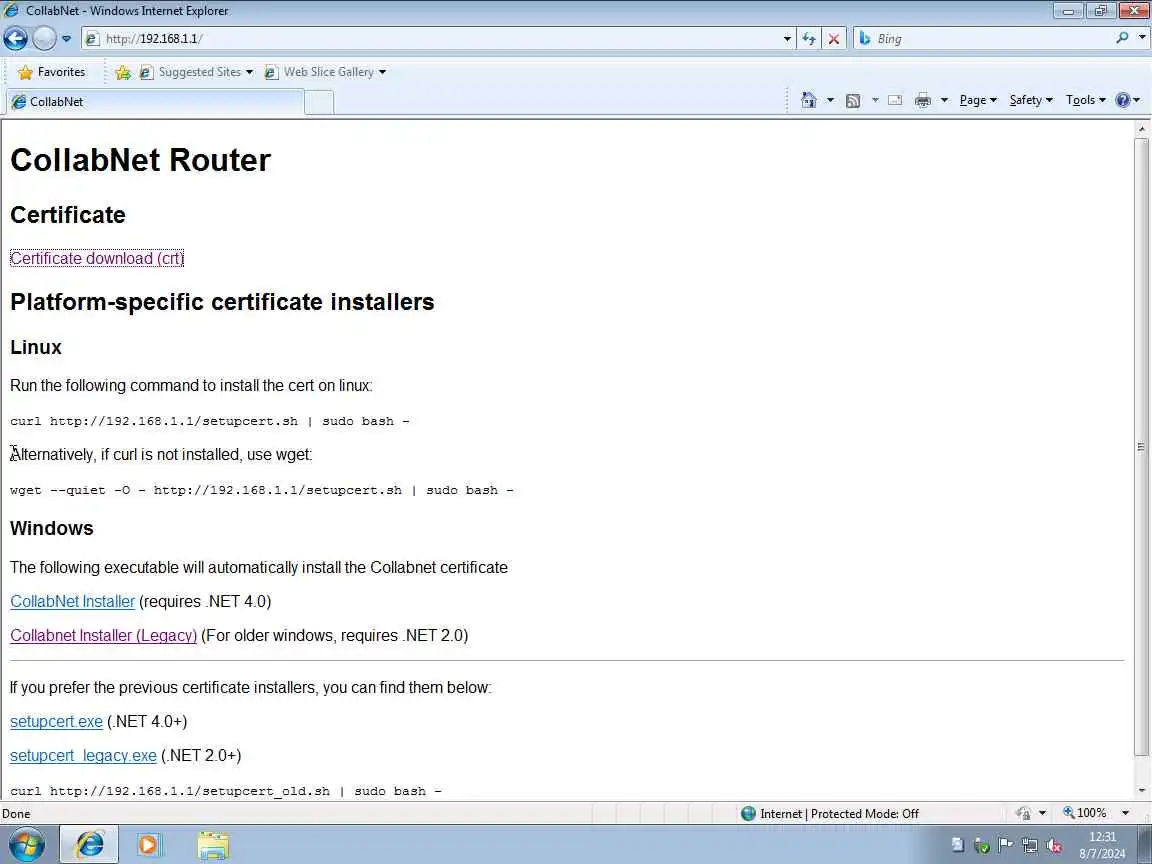Click Internet Protected Mode status zone

point(830,813)
